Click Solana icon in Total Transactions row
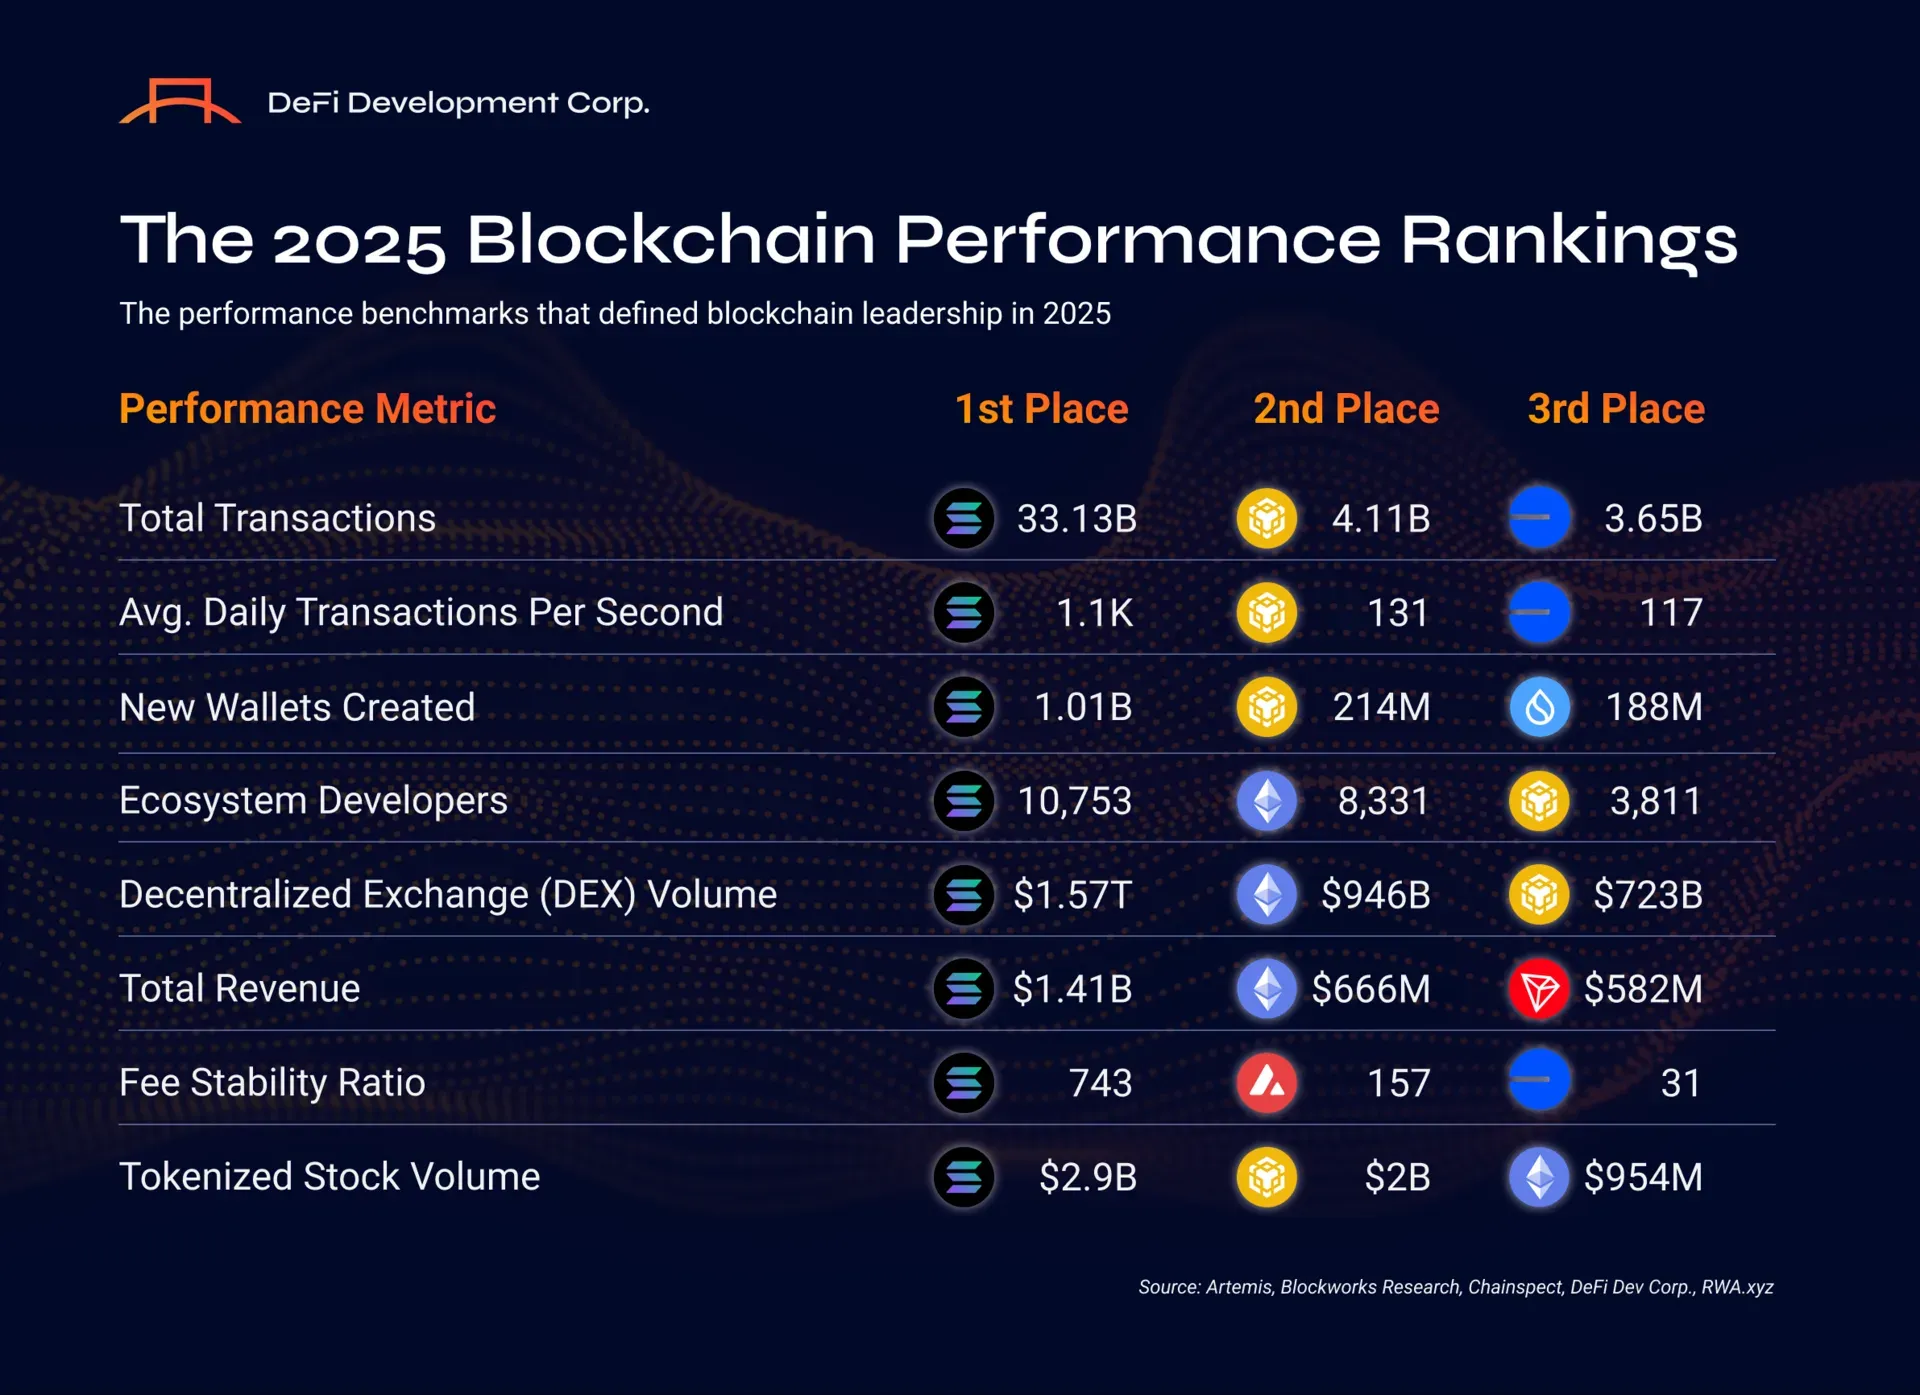 pos(964,518)
